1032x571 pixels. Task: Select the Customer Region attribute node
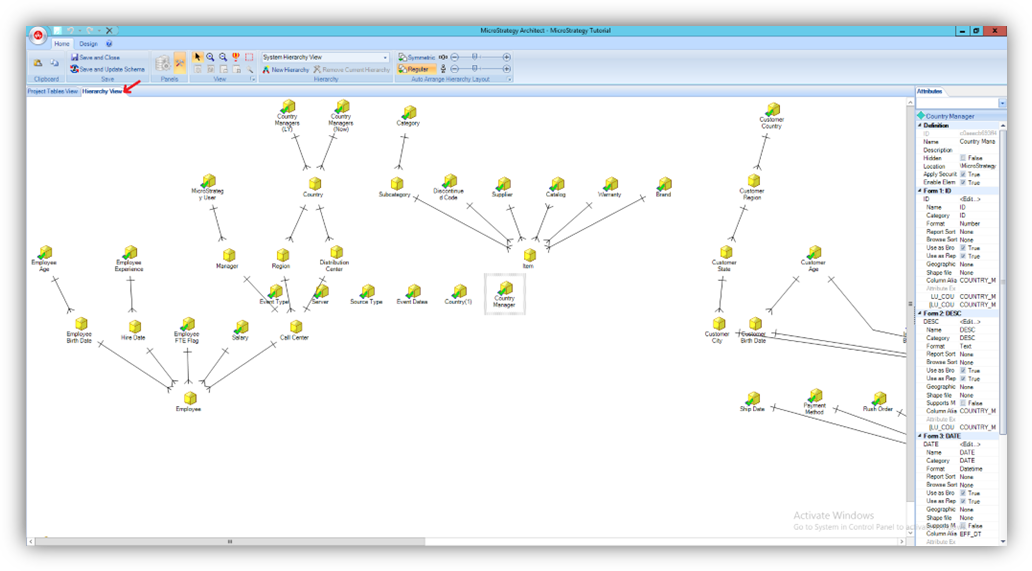[x=752, y=187]
